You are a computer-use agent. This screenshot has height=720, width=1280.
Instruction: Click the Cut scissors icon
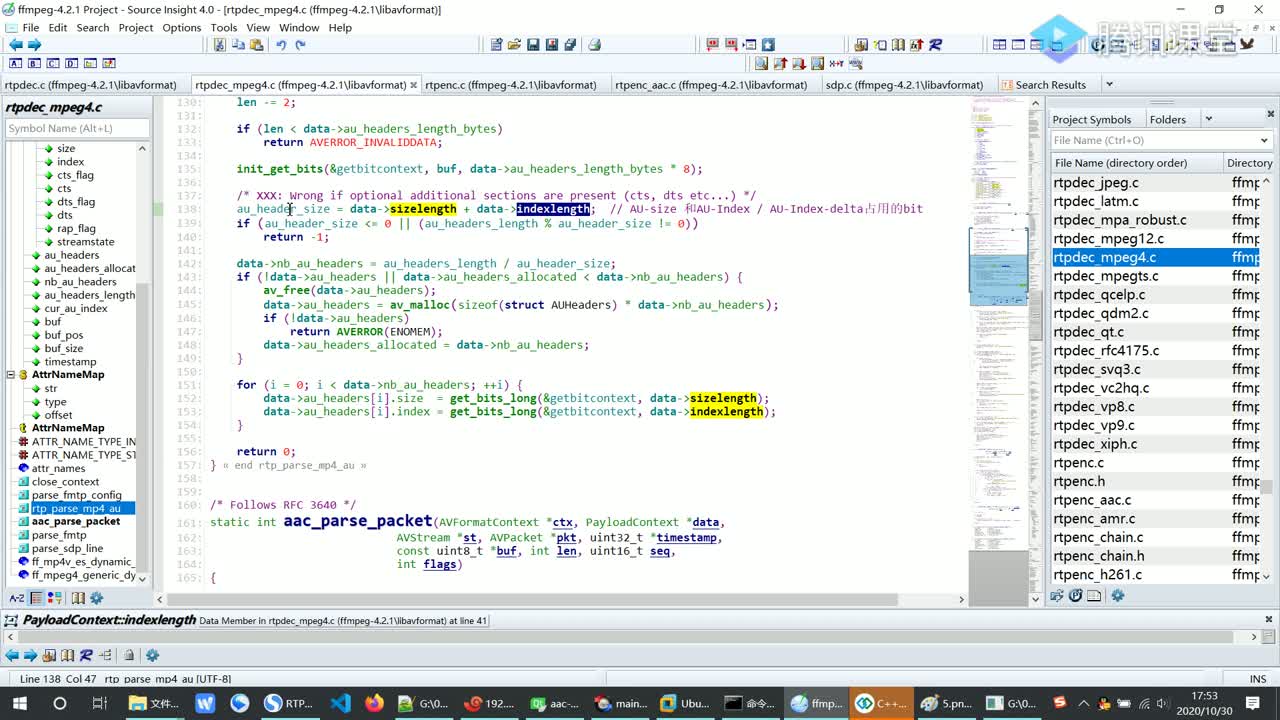coord(220,45)
